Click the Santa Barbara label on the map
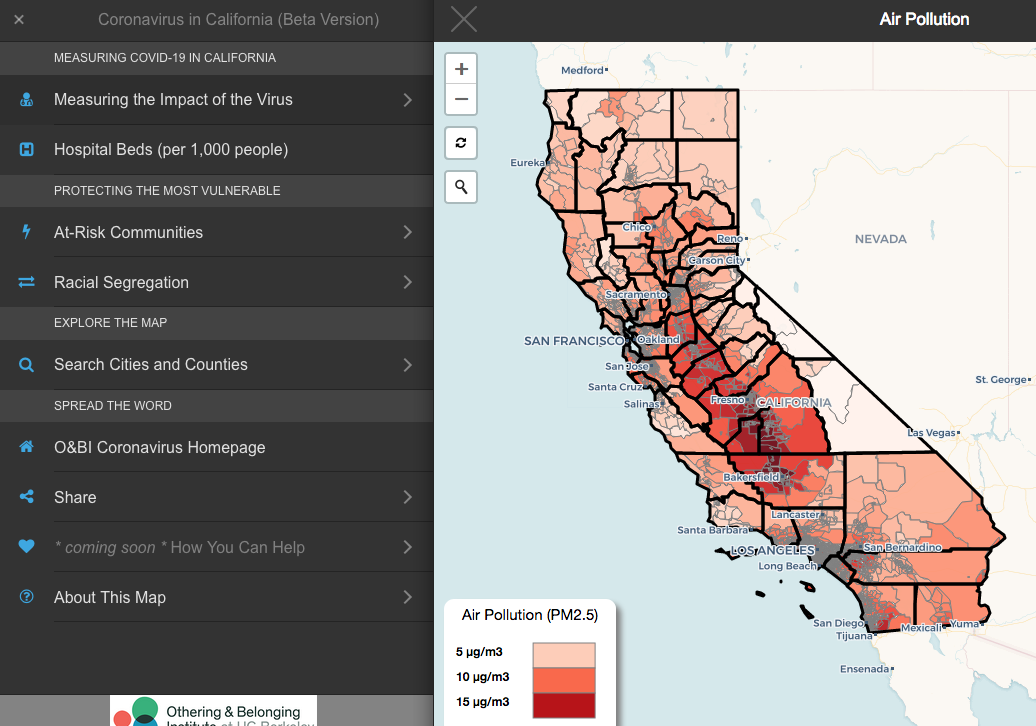 point(712,530)
